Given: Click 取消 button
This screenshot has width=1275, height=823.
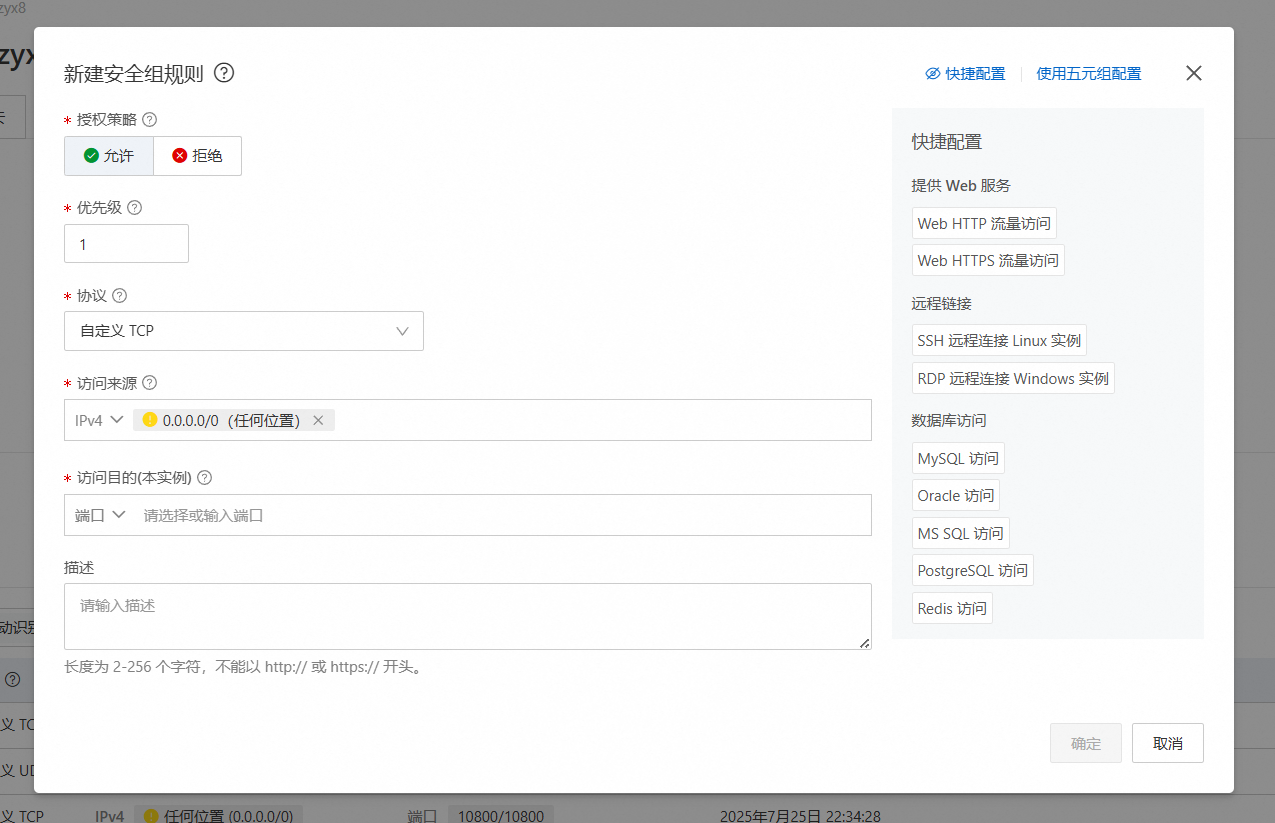Looking at the screenshot, I should (x=1167, y=744).
